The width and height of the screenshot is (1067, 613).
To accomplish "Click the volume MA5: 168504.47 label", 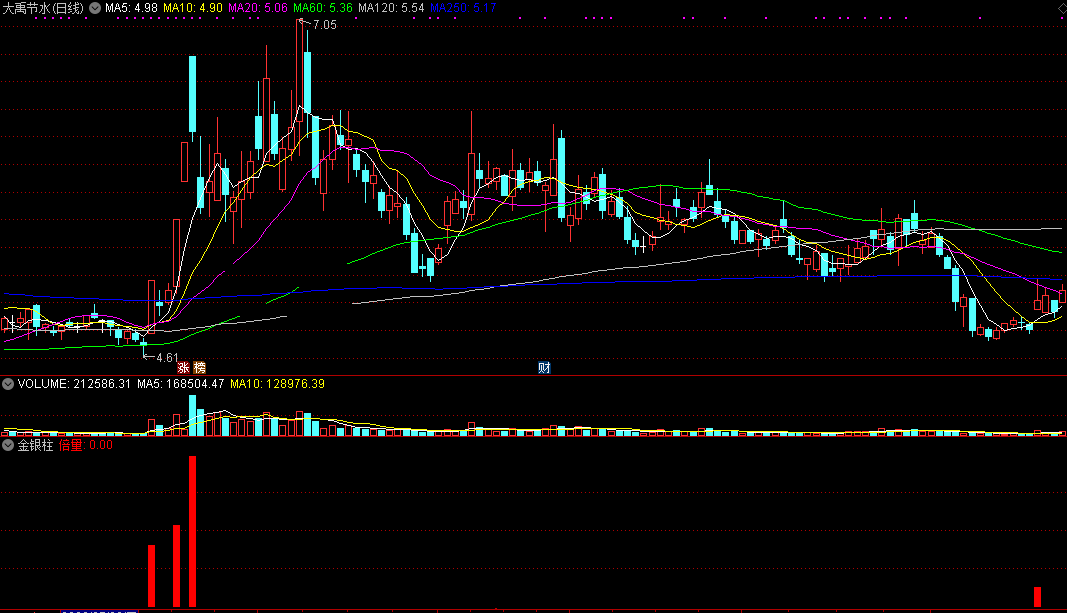I will coord(180,384).
